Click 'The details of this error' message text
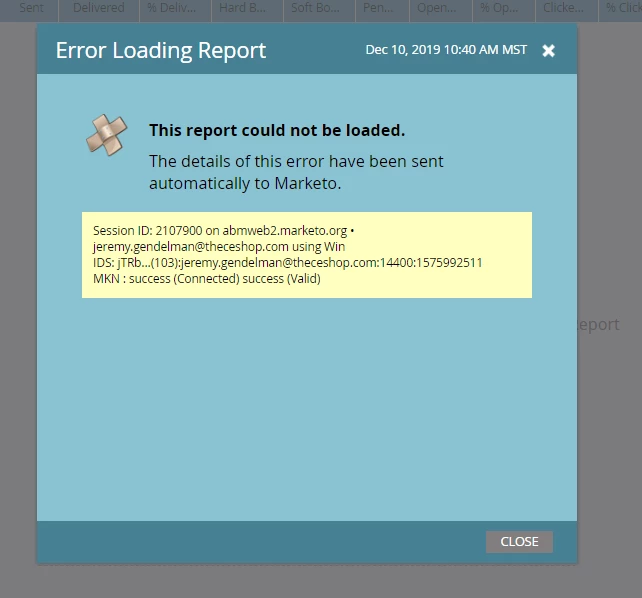The height and width of the screenshot is (598, 642). pyautogui.click(x=296, y=172)
